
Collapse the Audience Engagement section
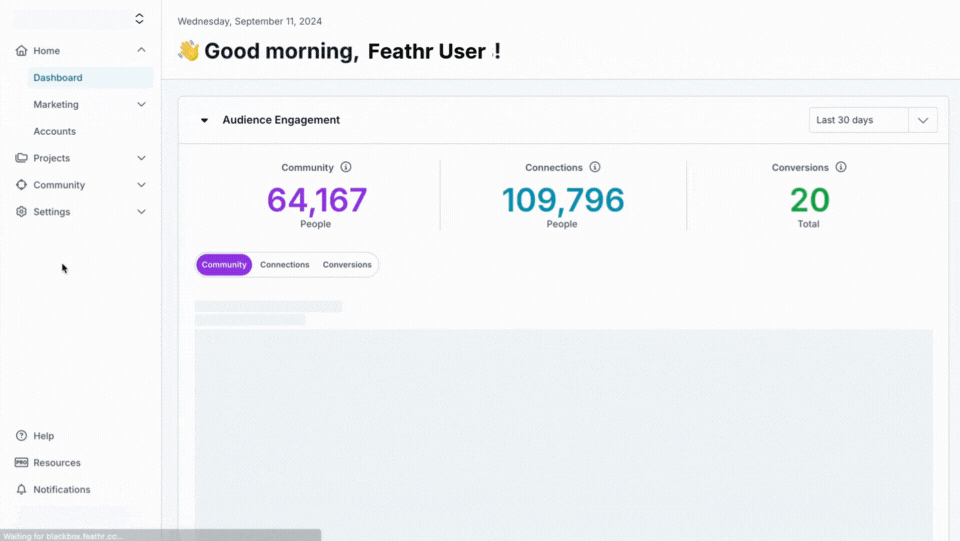[204, 120]
